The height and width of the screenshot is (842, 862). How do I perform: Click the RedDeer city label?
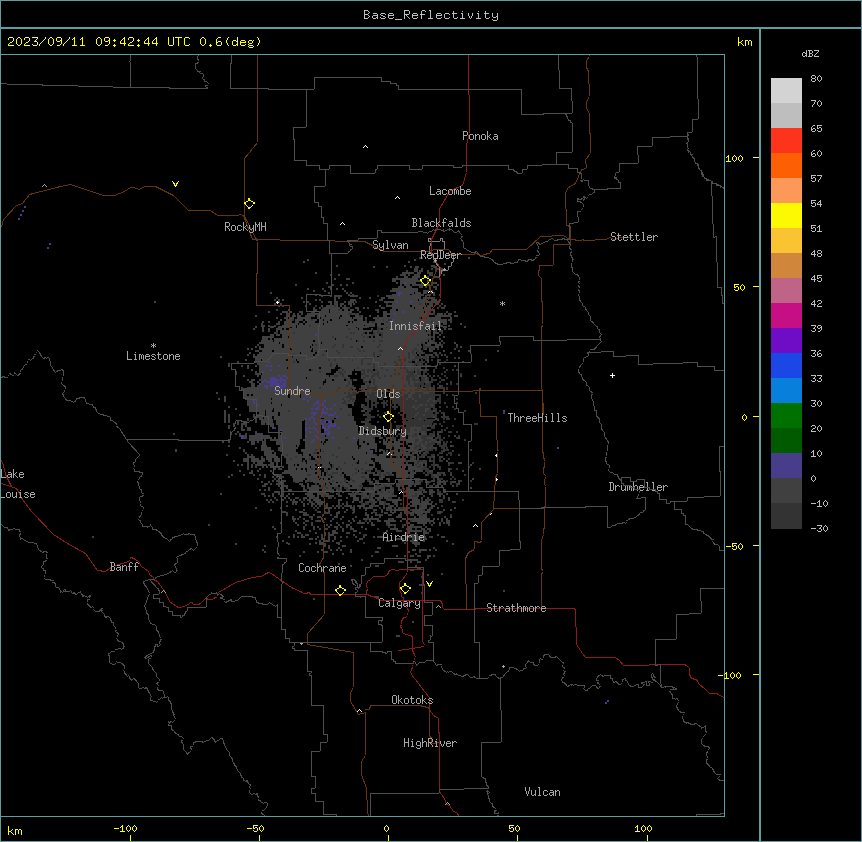(440, 255)
